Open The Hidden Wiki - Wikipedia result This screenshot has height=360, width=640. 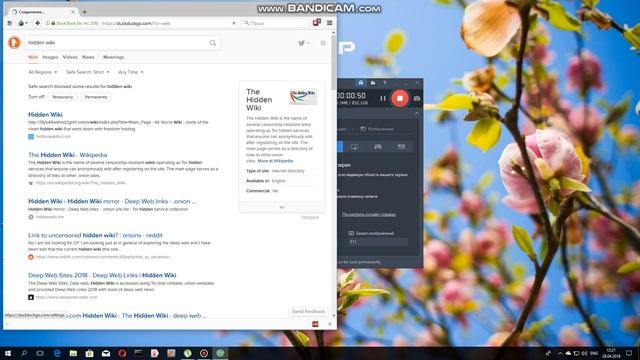(x=68, y=155)
